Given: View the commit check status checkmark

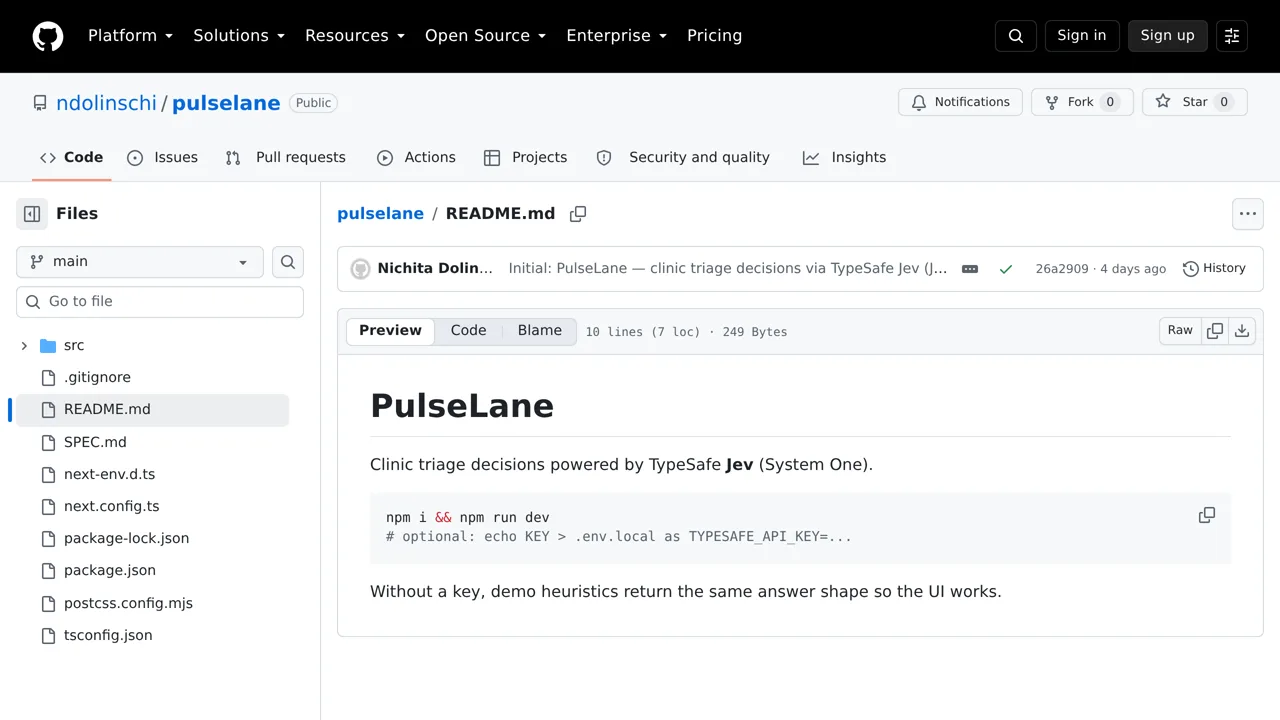Looking at the screenshot, I should pos(1006,269).
